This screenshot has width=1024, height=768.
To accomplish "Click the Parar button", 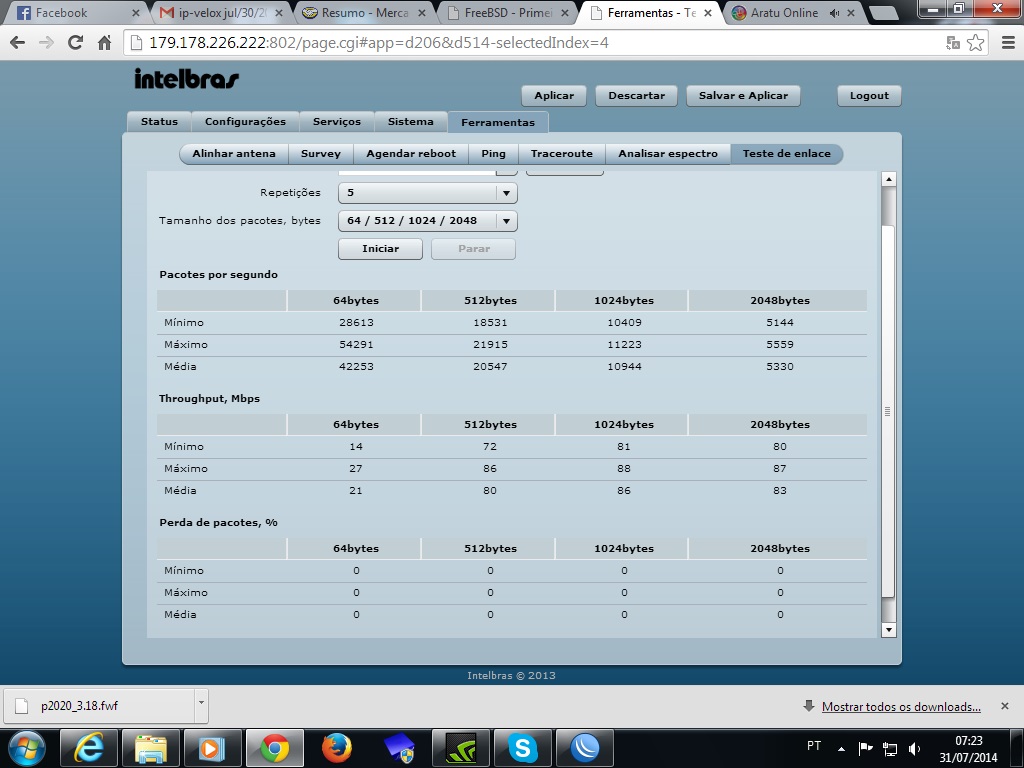I will (x=473, y=249).
